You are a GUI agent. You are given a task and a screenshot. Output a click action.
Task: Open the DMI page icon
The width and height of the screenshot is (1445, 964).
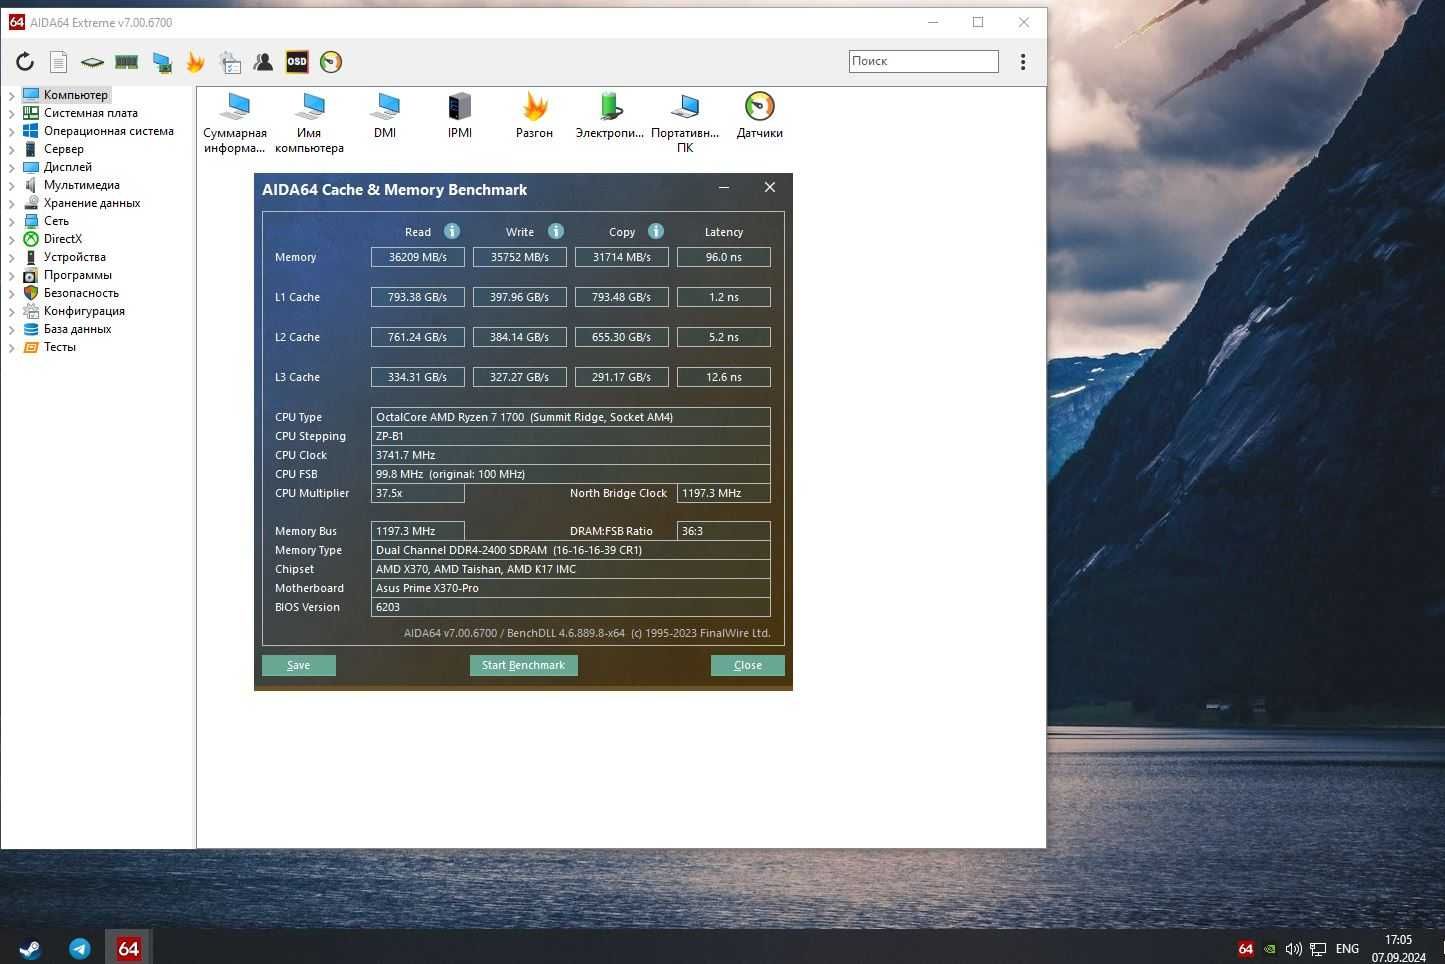(385, 116)
